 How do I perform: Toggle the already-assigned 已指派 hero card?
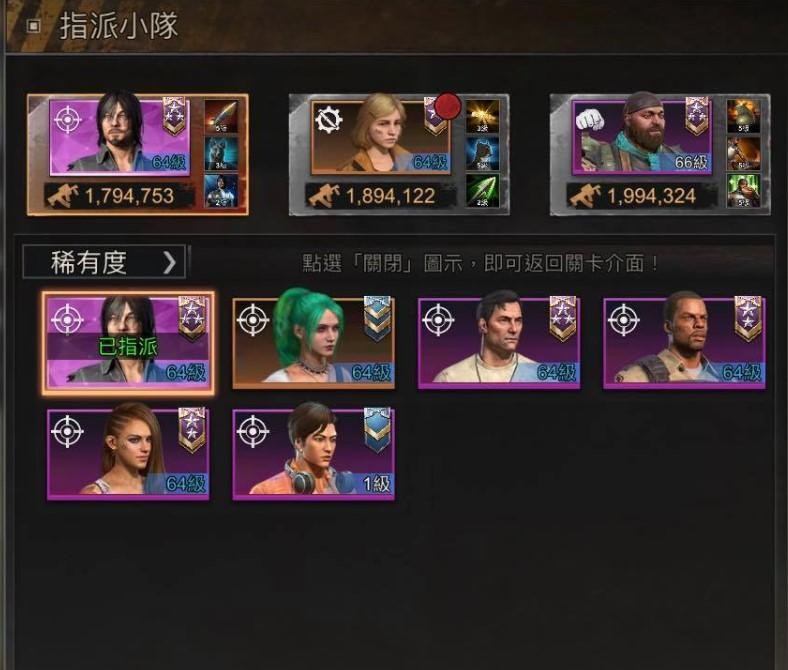(x=128, y=343)
